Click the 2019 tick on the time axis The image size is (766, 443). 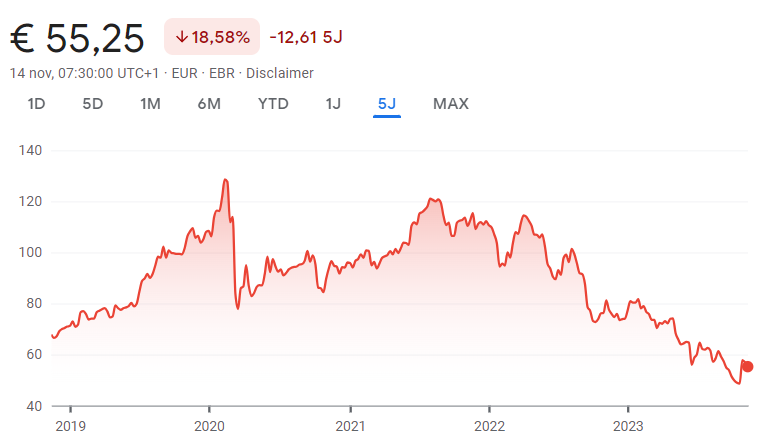pos(70,426)
